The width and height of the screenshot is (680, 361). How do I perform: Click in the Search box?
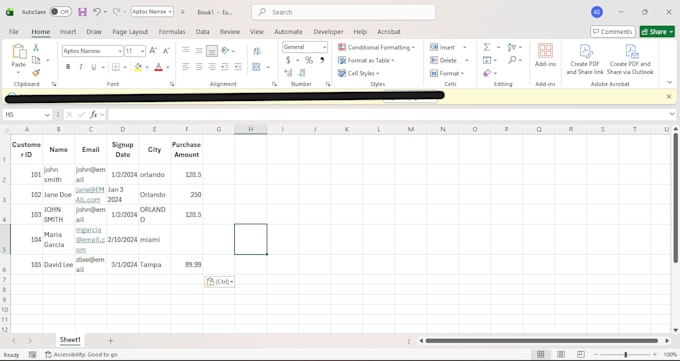pyautogui.click(x=343, y=12)
